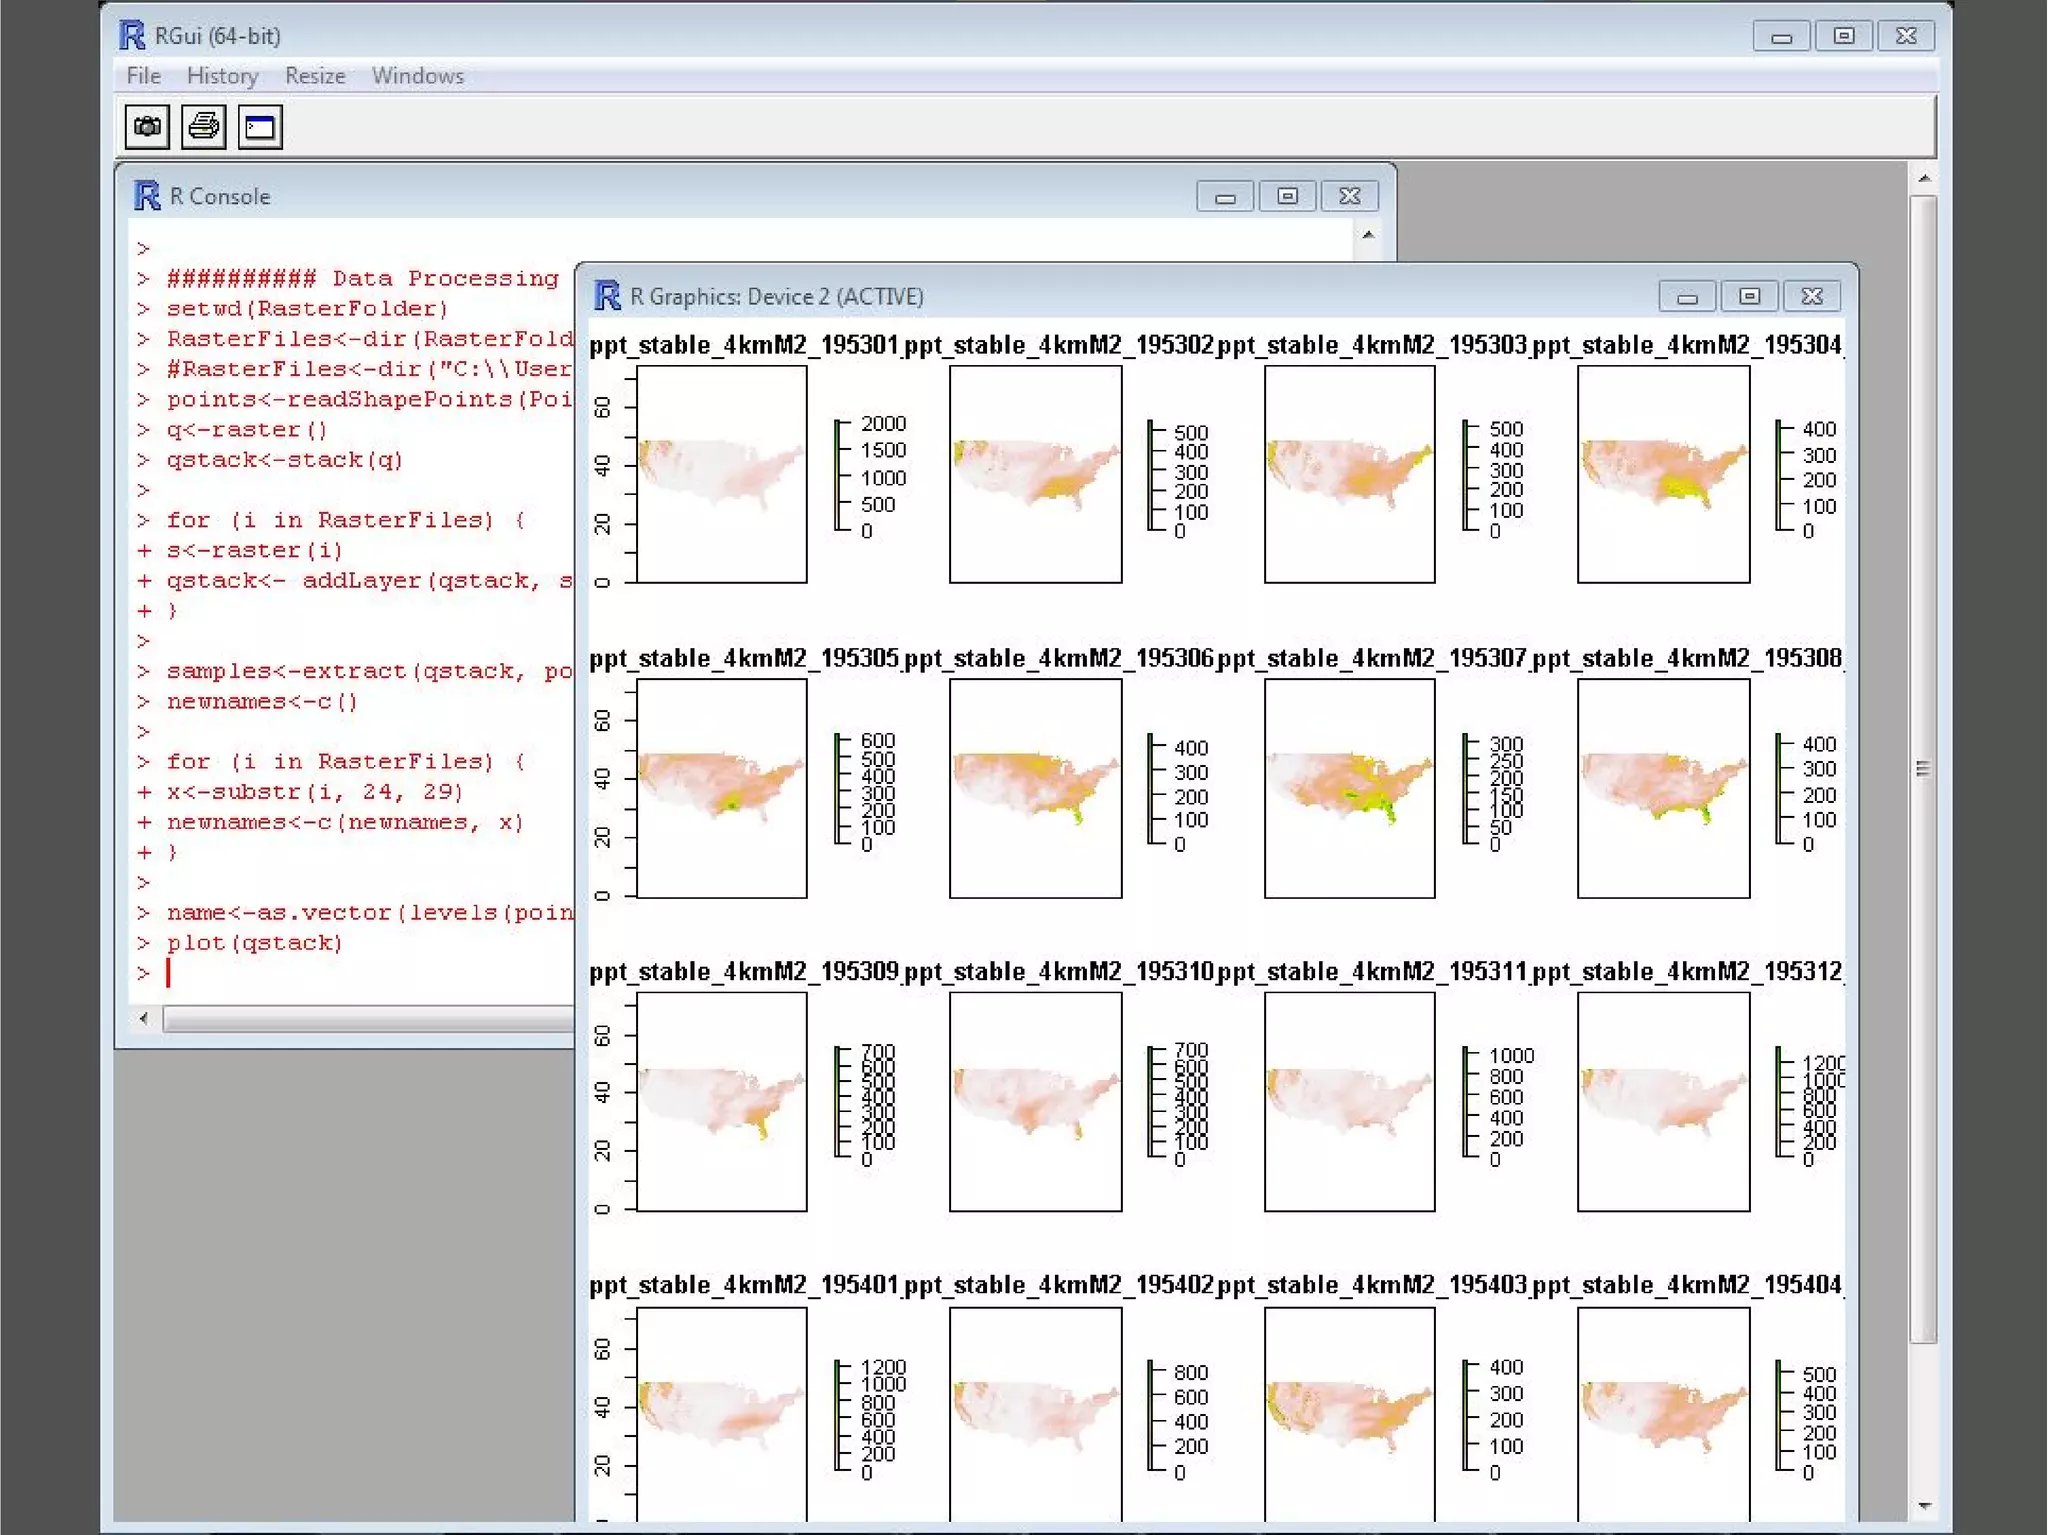Click the R Console window icon

[x=147, y=196]
